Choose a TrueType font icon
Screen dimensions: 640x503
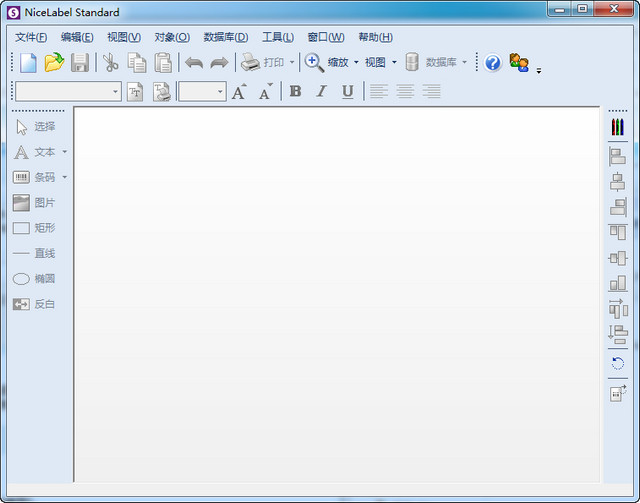pos(135,91)
